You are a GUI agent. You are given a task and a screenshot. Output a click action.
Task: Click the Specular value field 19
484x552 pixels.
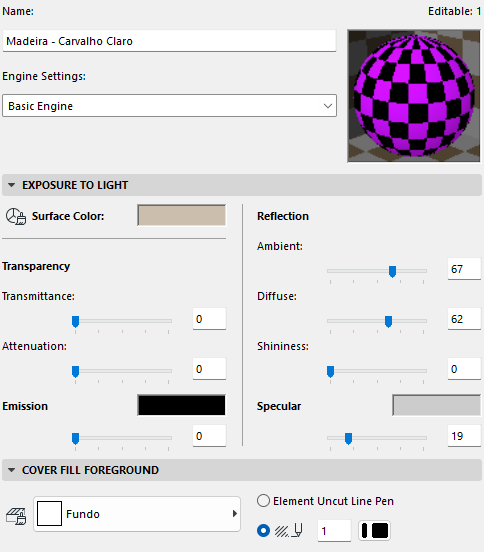[x=464, y=436]
